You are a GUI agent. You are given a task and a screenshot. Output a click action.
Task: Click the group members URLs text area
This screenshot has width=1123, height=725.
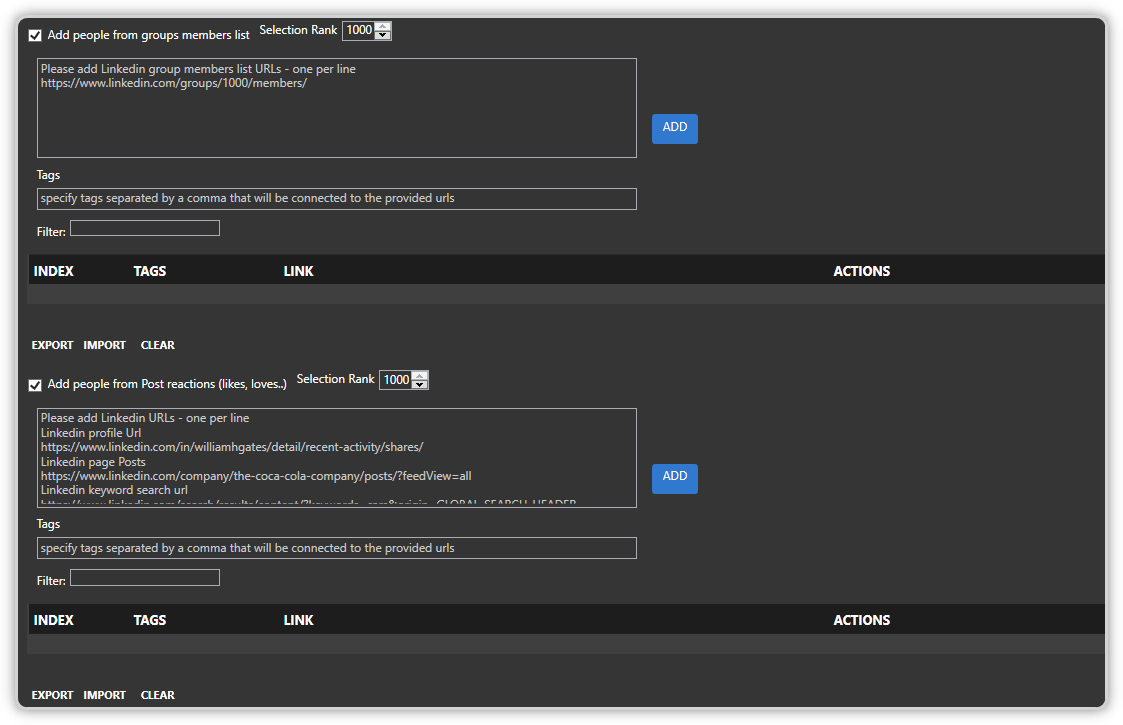tap(336, 107)
